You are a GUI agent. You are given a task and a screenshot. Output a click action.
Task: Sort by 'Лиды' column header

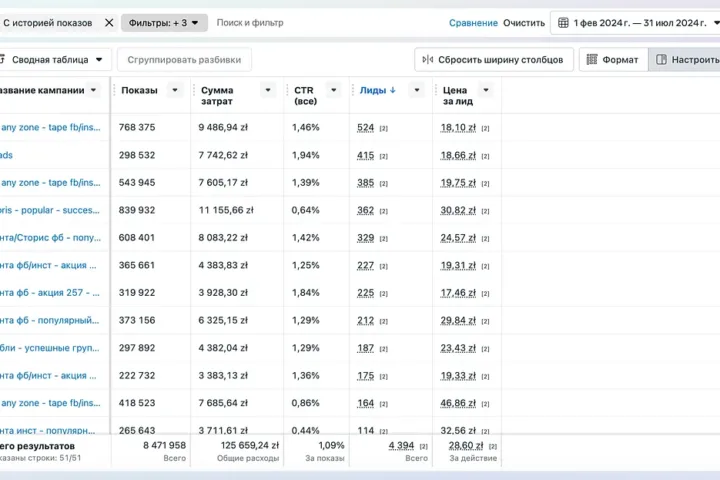pyautogui.click(x=372, y=90)
